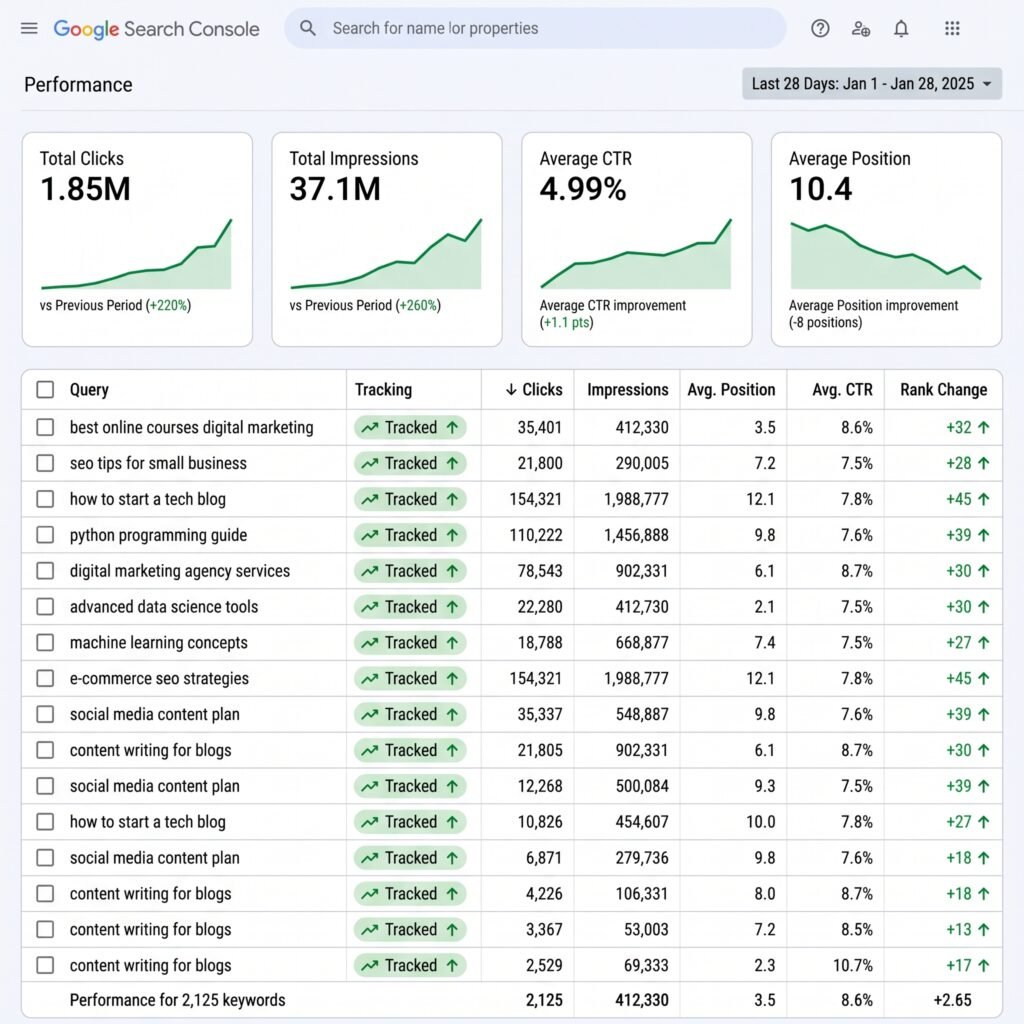Screen dimensions: 1024x1024
Task: Click Tracked badge for 'python programming guide'
Action: point(410,535)
